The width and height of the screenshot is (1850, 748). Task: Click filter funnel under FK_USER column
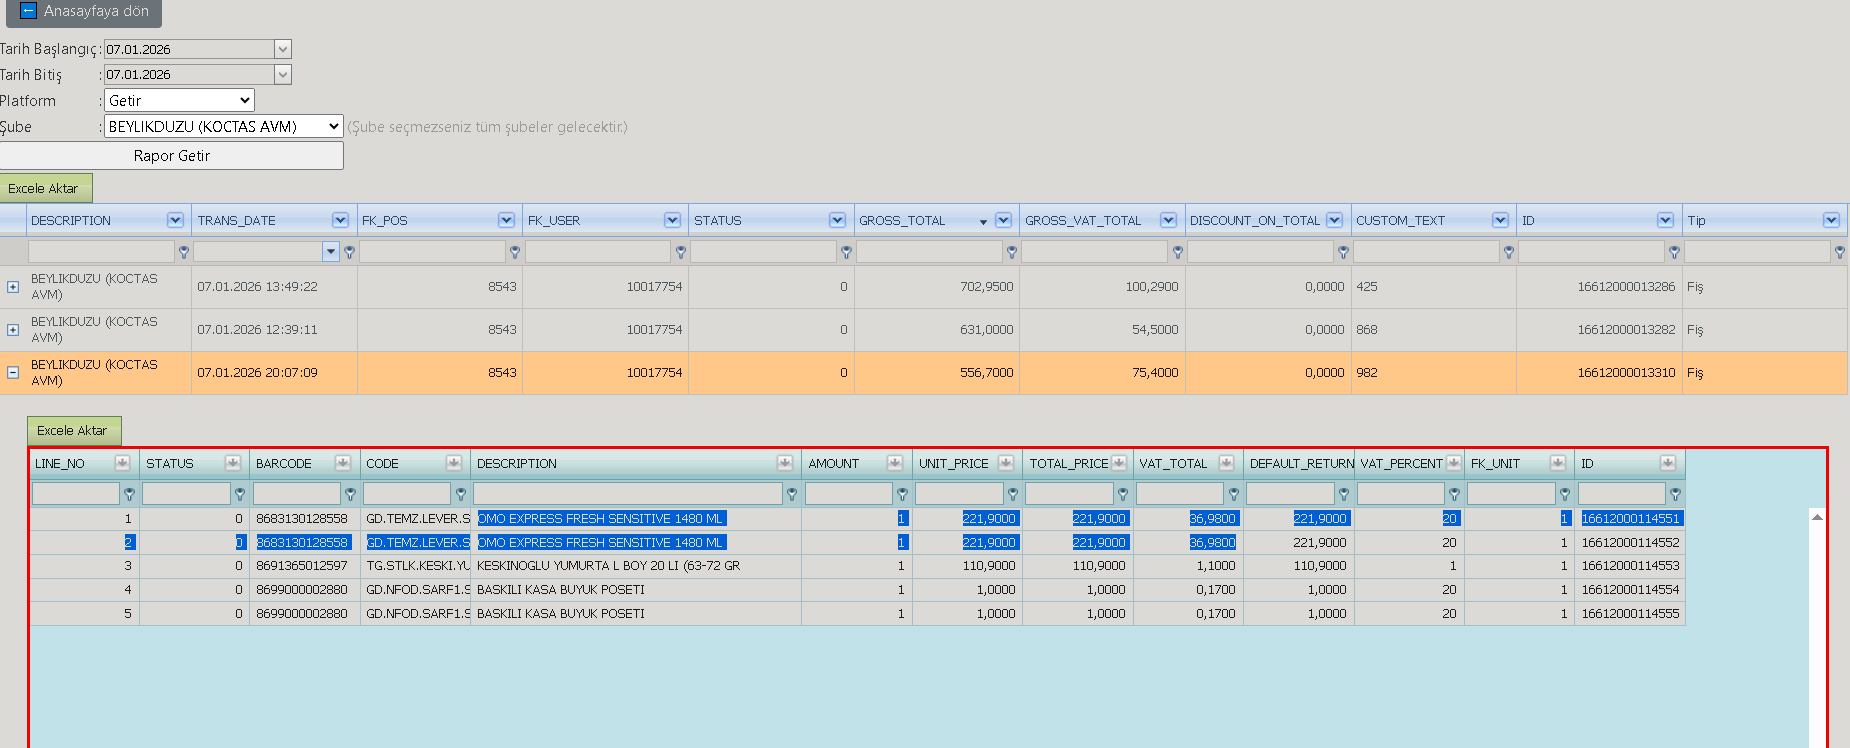click(681, 252)
